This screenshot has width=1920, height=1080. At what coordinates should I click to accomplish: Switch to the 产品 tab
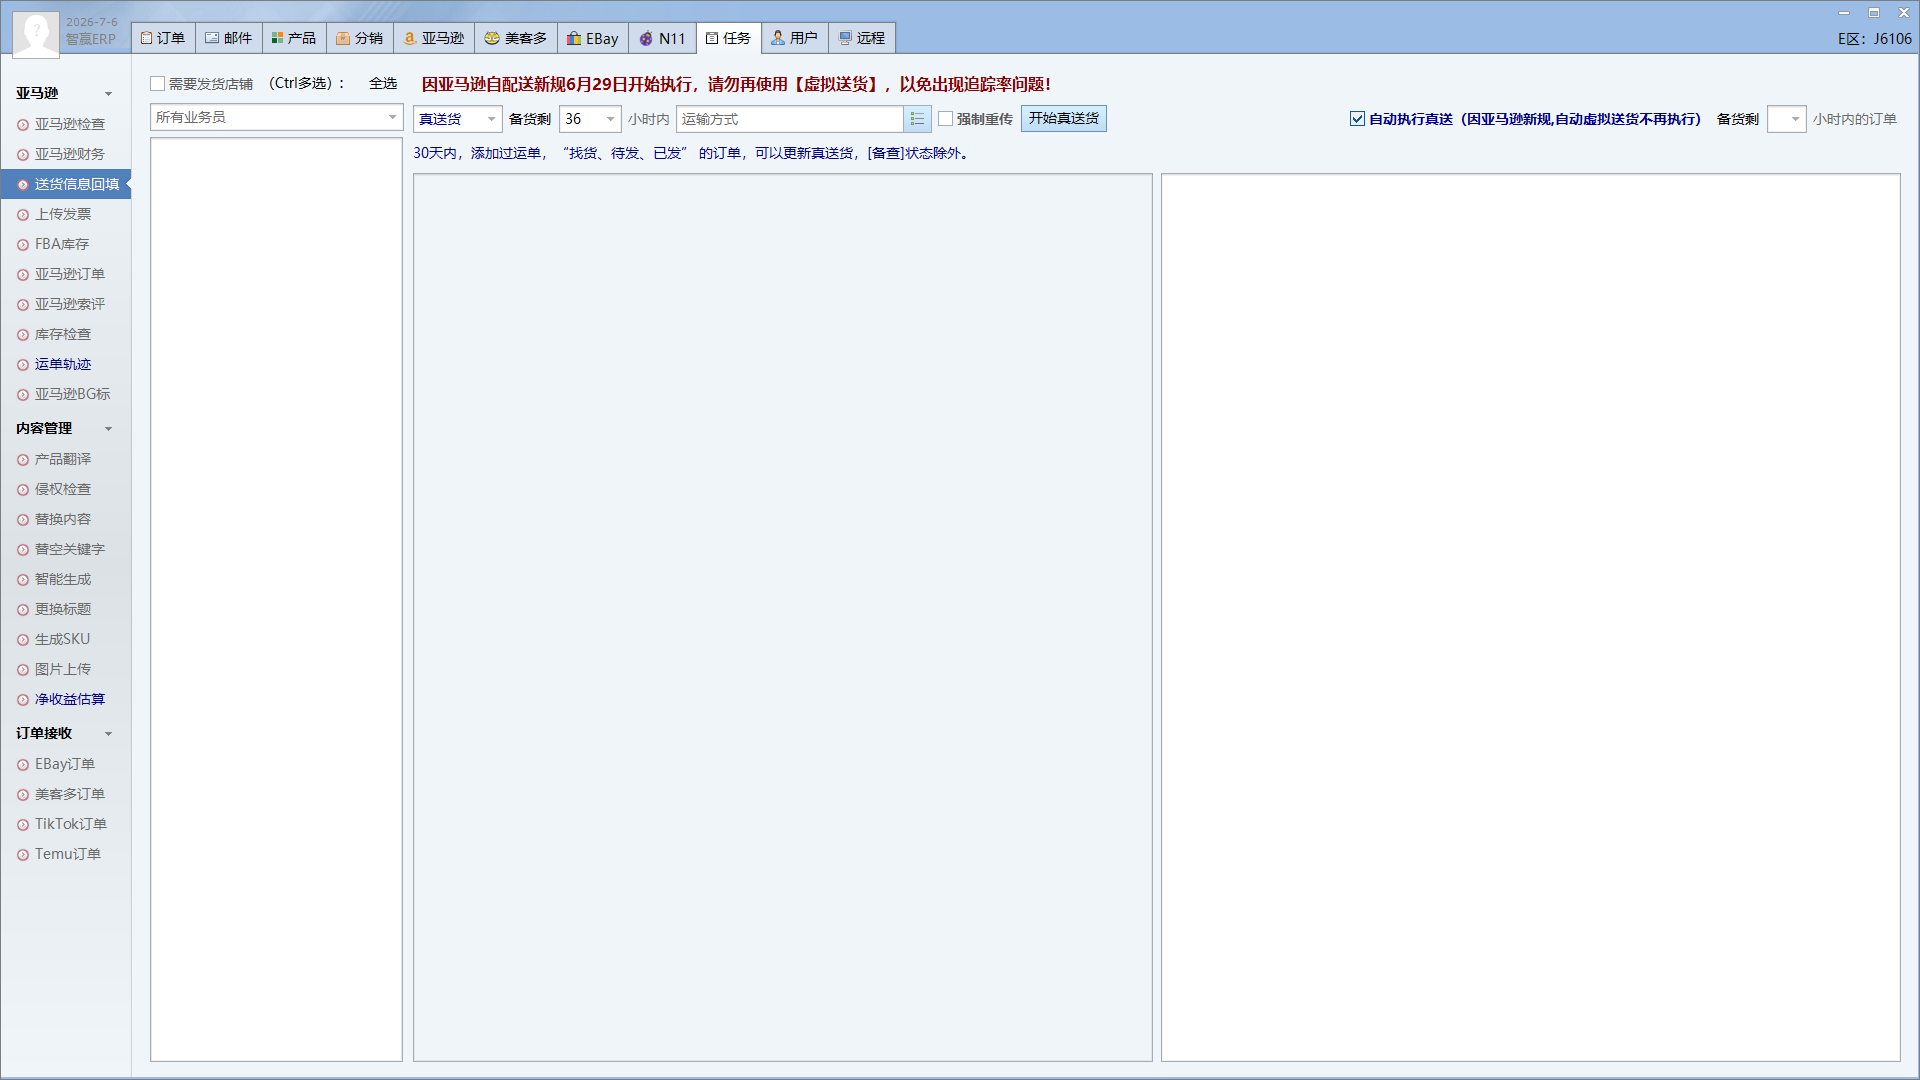pyautogui.click(x=294, y=38)
